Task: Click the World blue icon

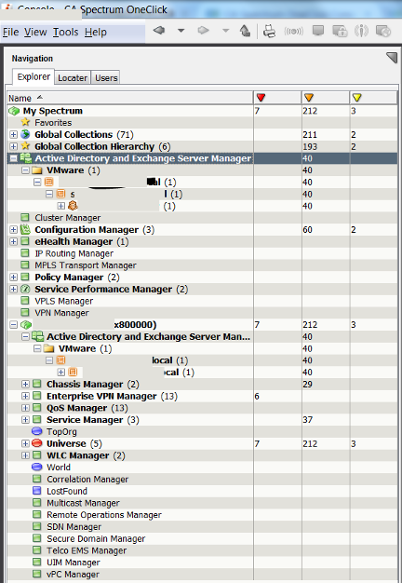Action: point(37,467)
